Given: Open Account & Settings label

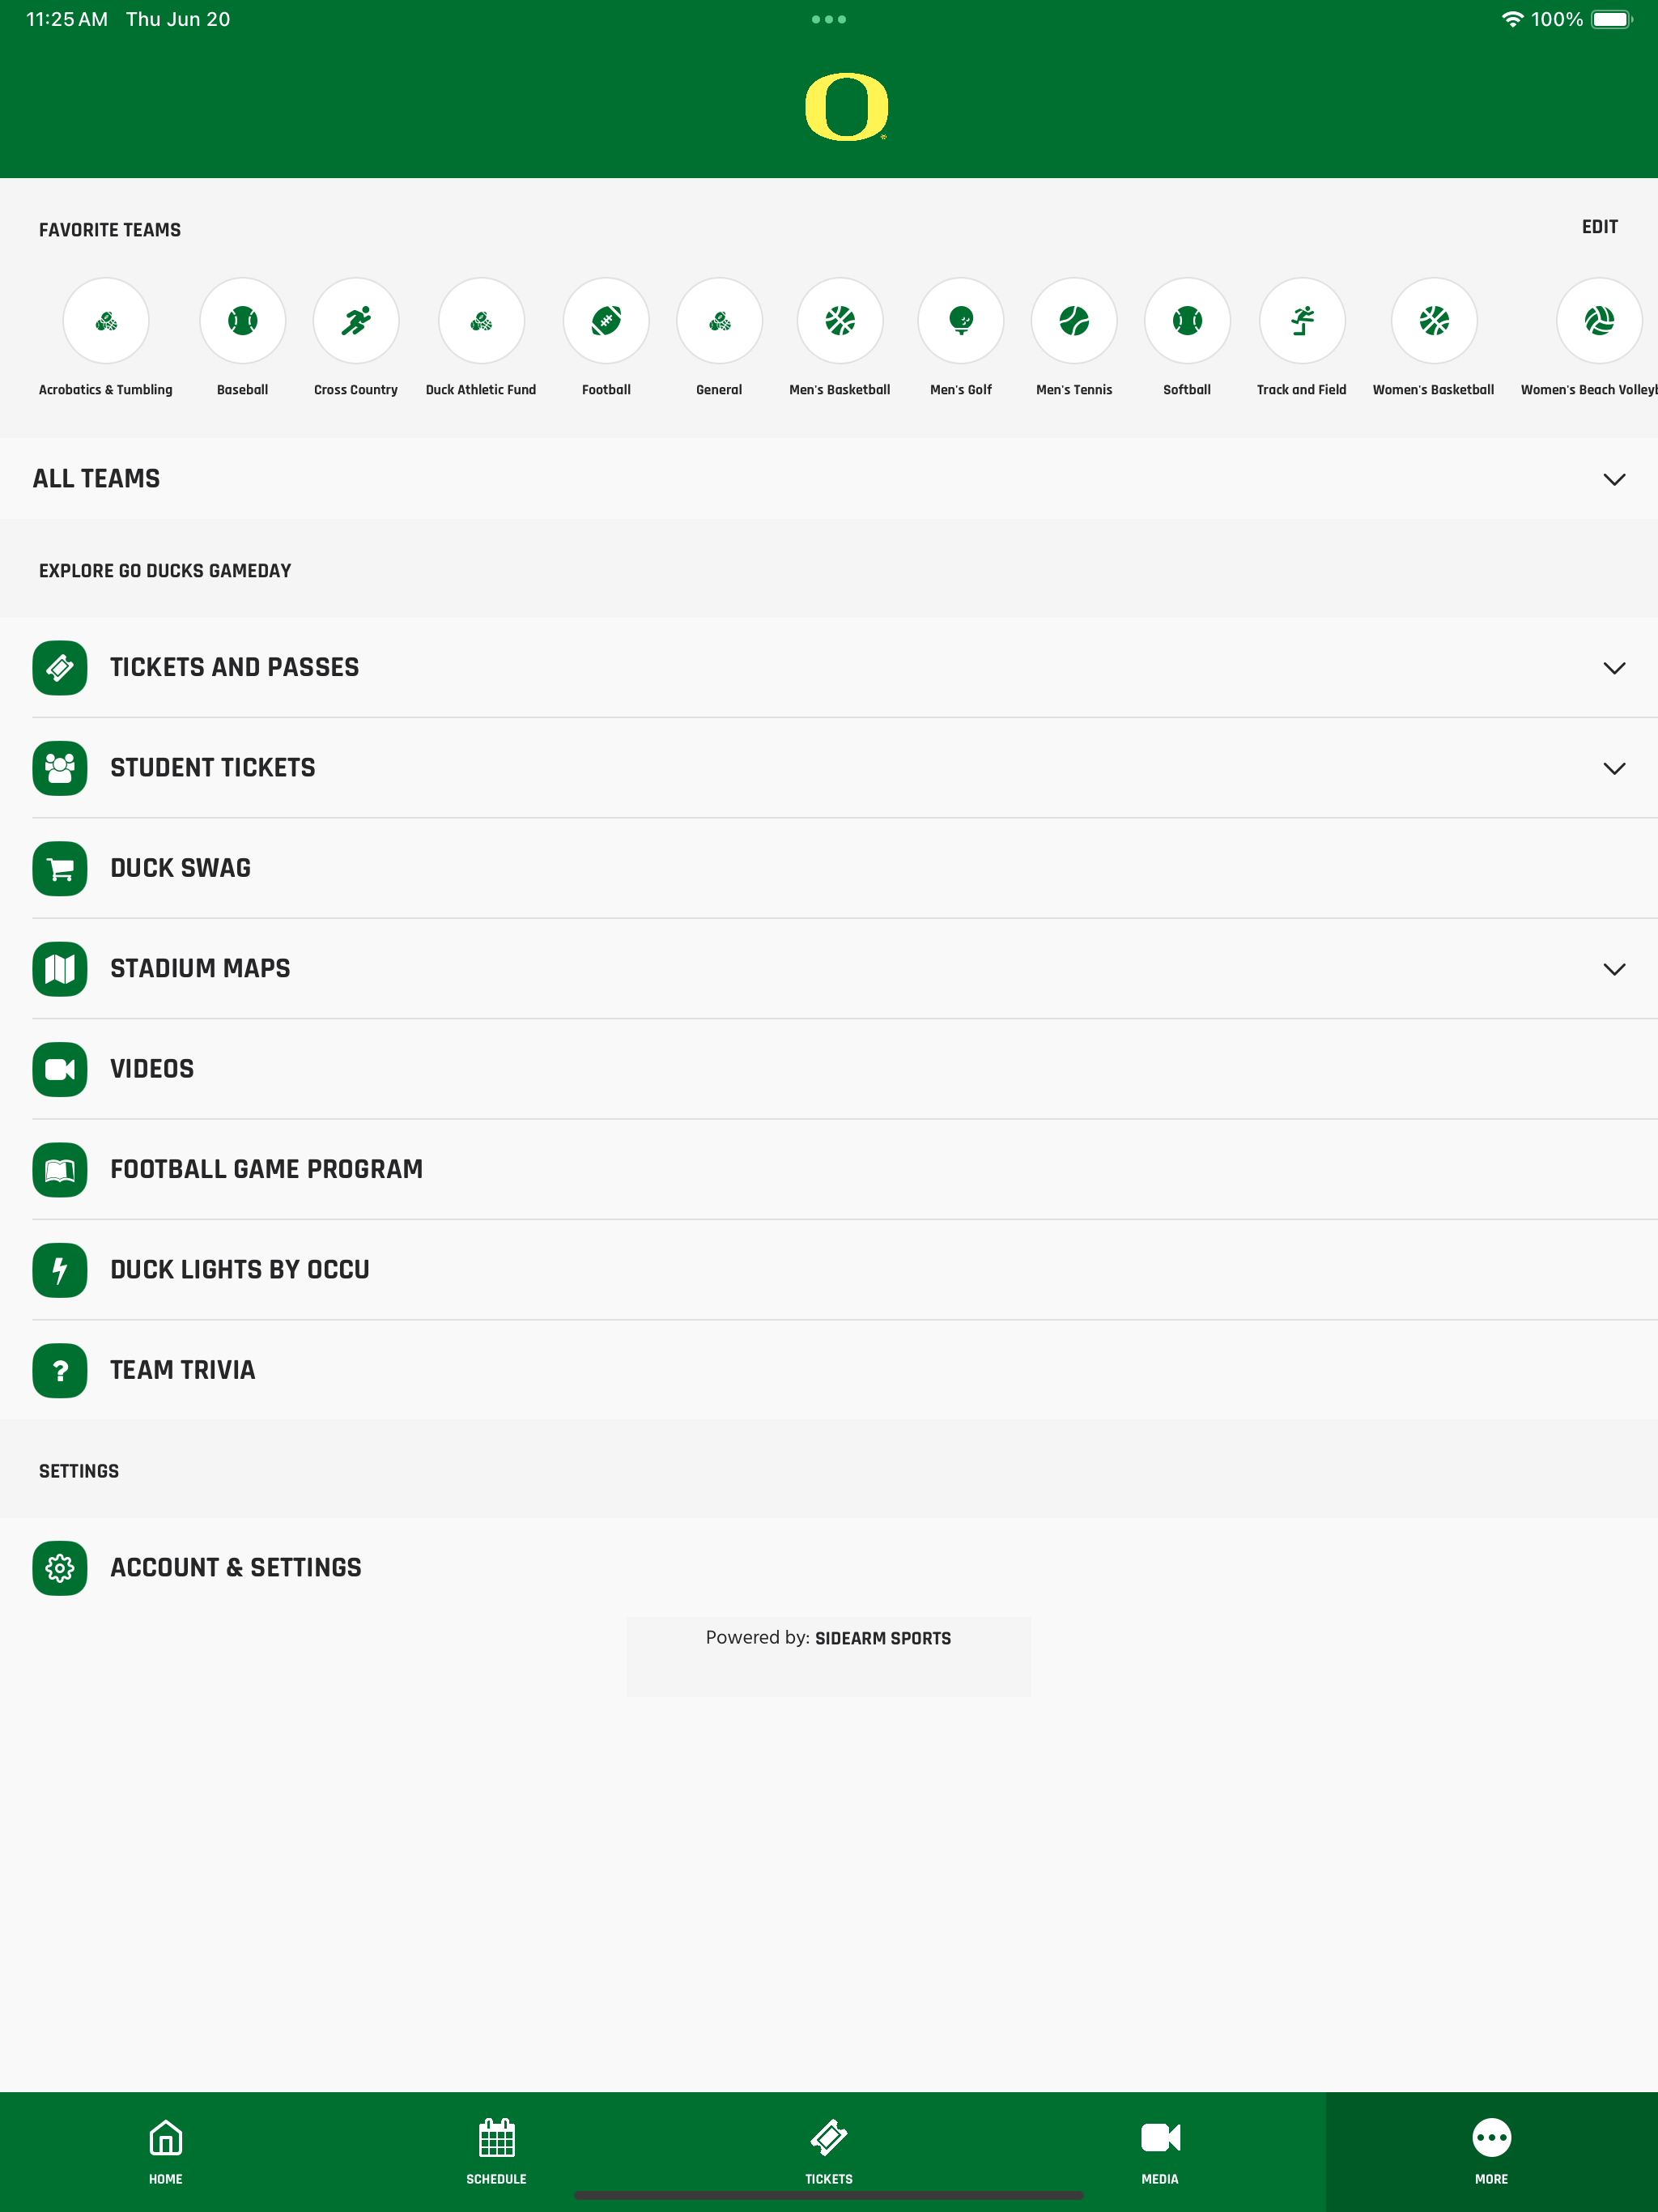Looking at the screenshot, I should point(236,1568).
